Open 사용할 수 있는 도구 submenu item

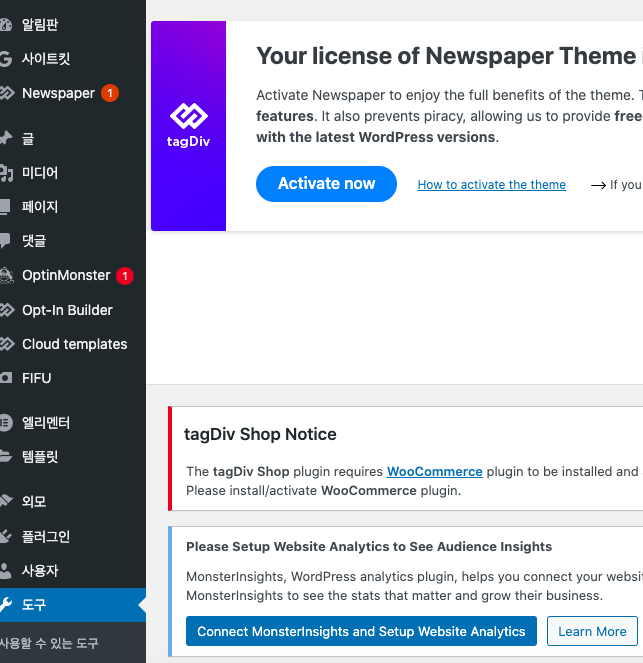[49, 643]
